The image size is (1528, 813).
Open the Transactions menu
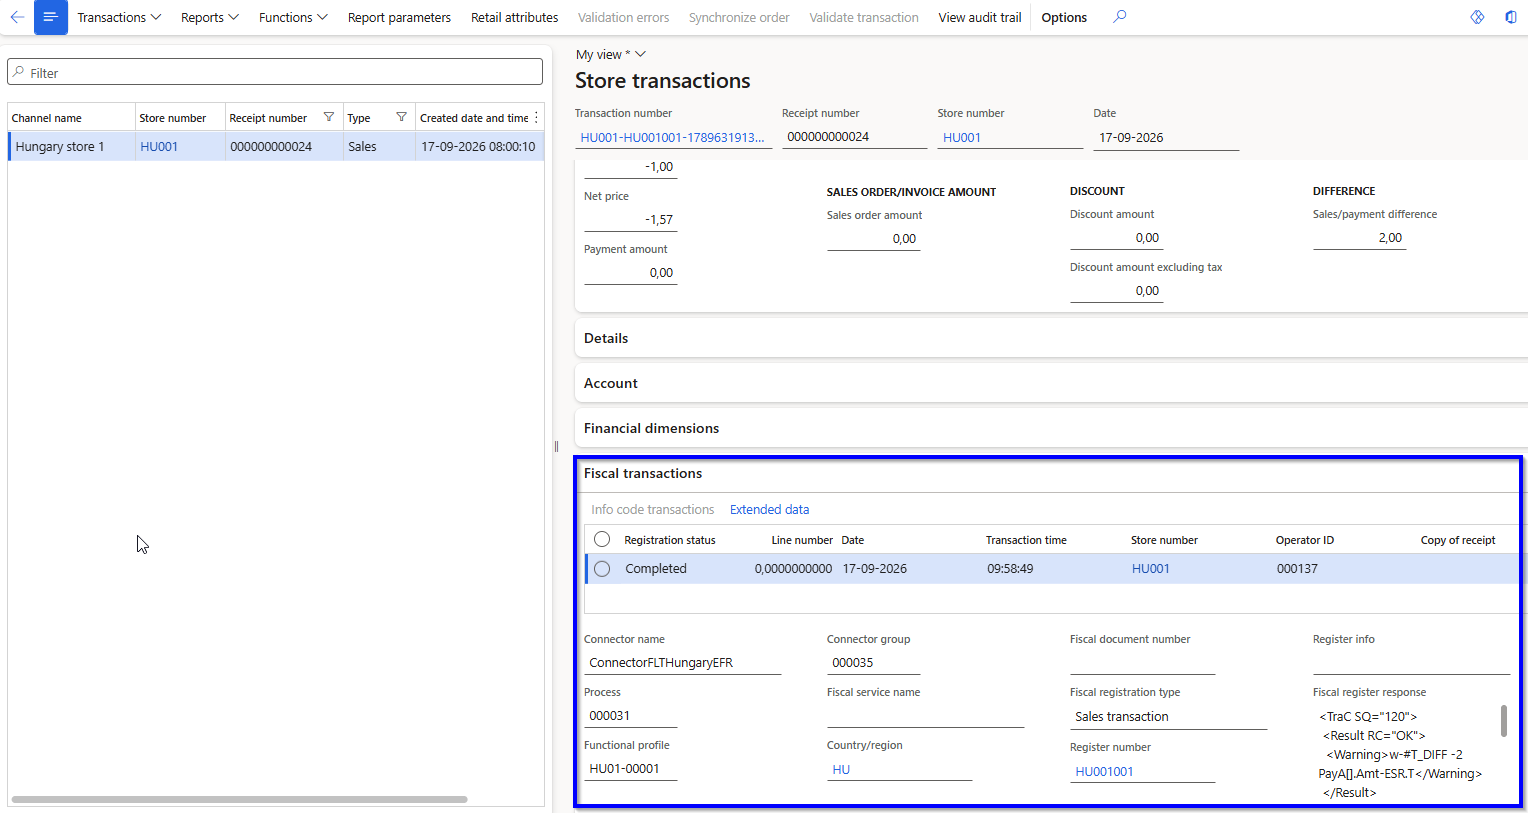(x=119, y=17)
